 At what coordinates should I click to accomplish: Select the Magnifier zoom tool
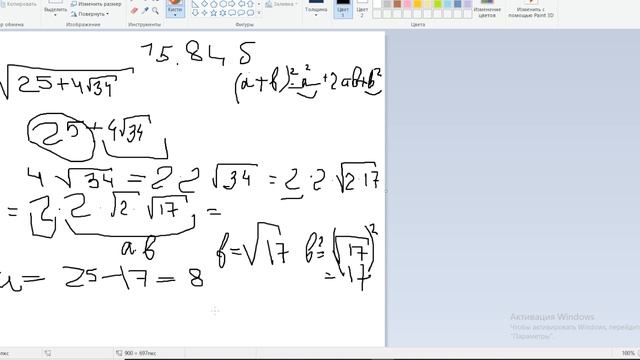click(156, 11)
